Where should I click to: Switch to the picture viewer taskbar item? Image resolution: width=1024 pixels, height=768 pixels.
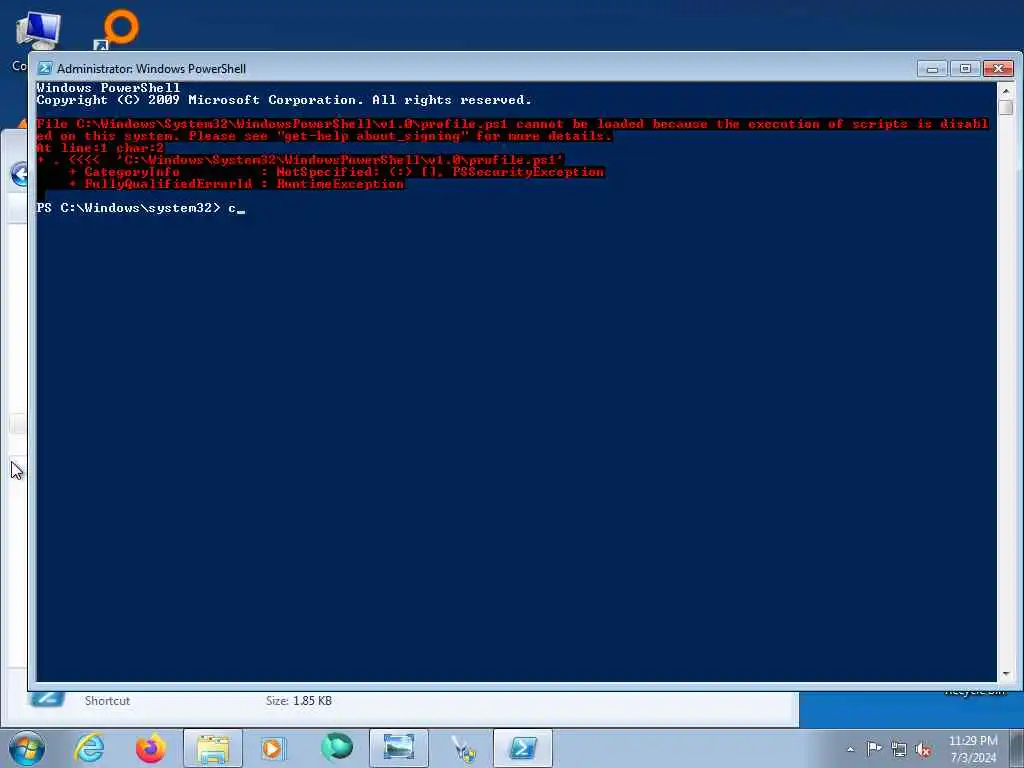[x=398, y=748]
